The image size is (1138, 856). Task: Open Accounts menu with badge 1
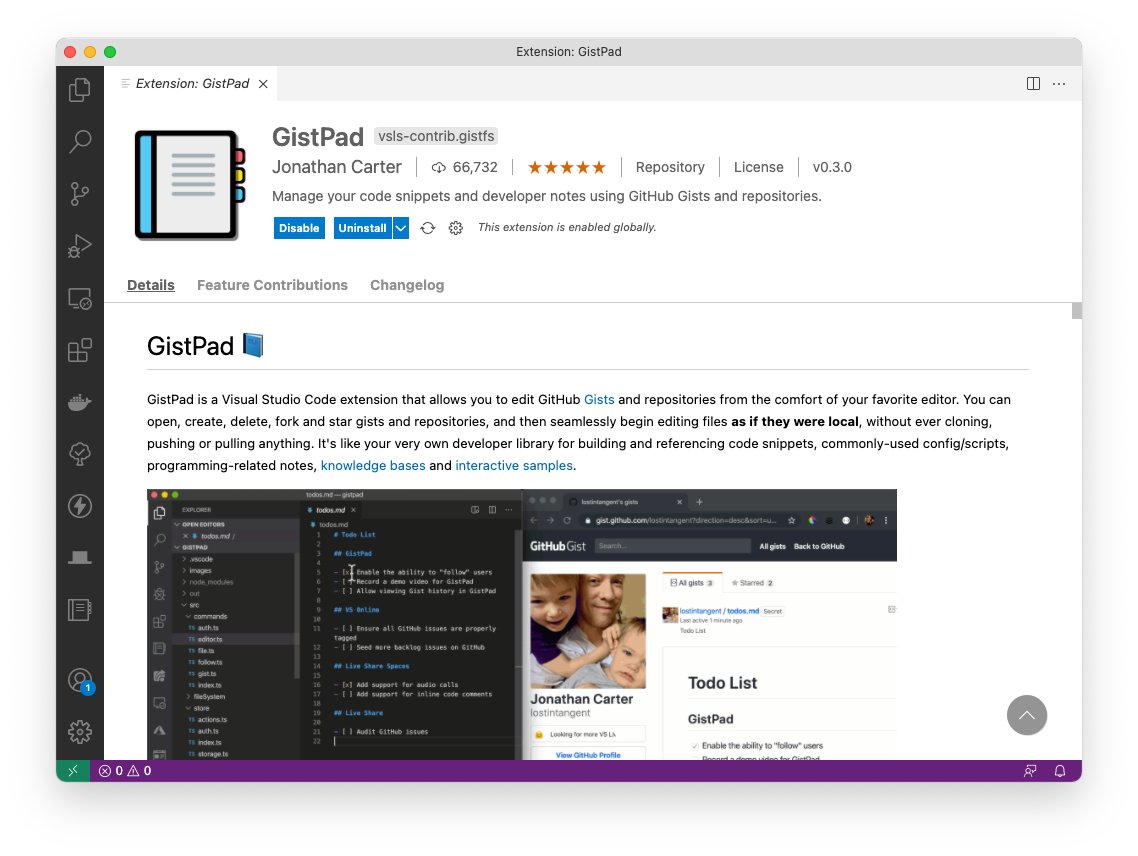(80, 681)
